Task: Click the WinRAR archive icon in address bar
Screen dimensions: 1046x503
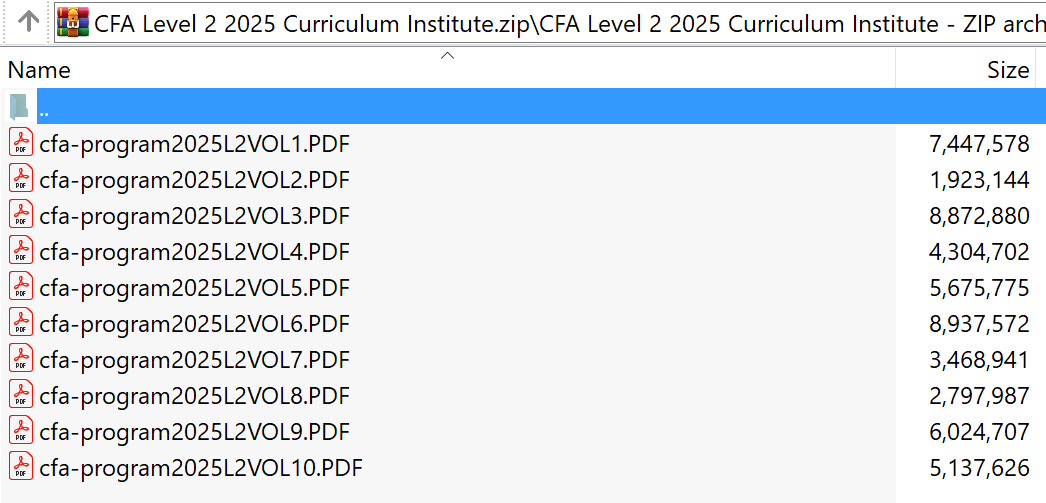Action: point(72,22)
